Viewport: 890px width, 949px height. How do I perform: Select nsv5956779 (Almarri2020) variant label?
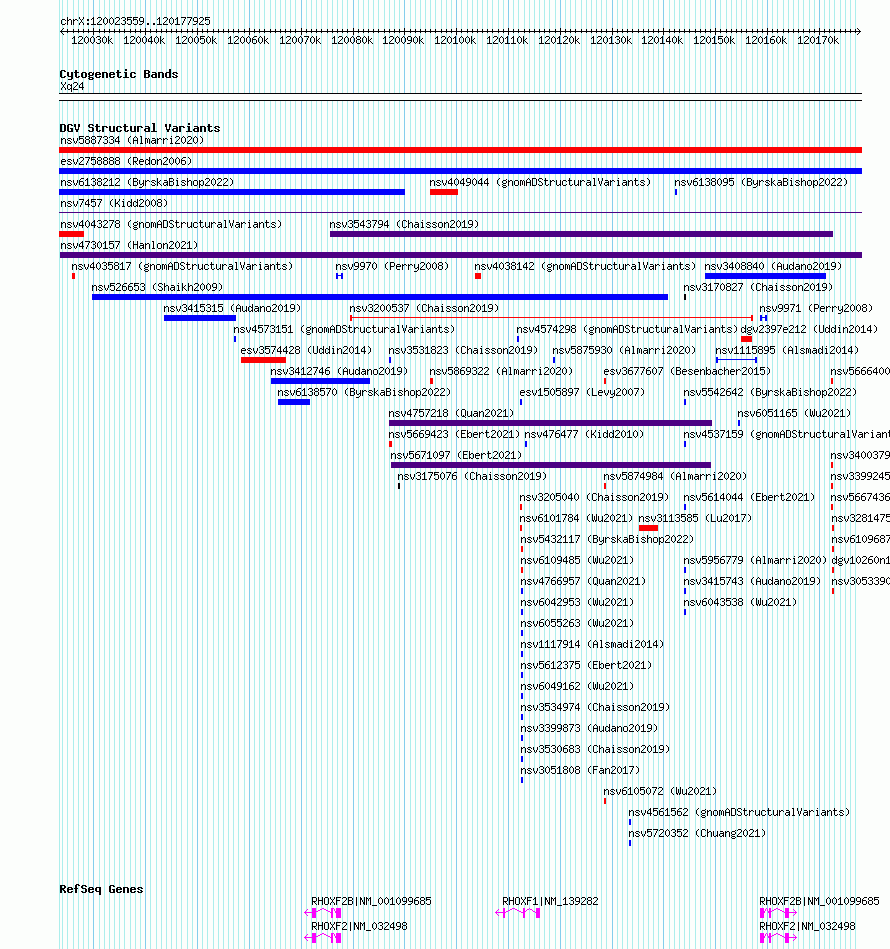click(x=755, y=560)
